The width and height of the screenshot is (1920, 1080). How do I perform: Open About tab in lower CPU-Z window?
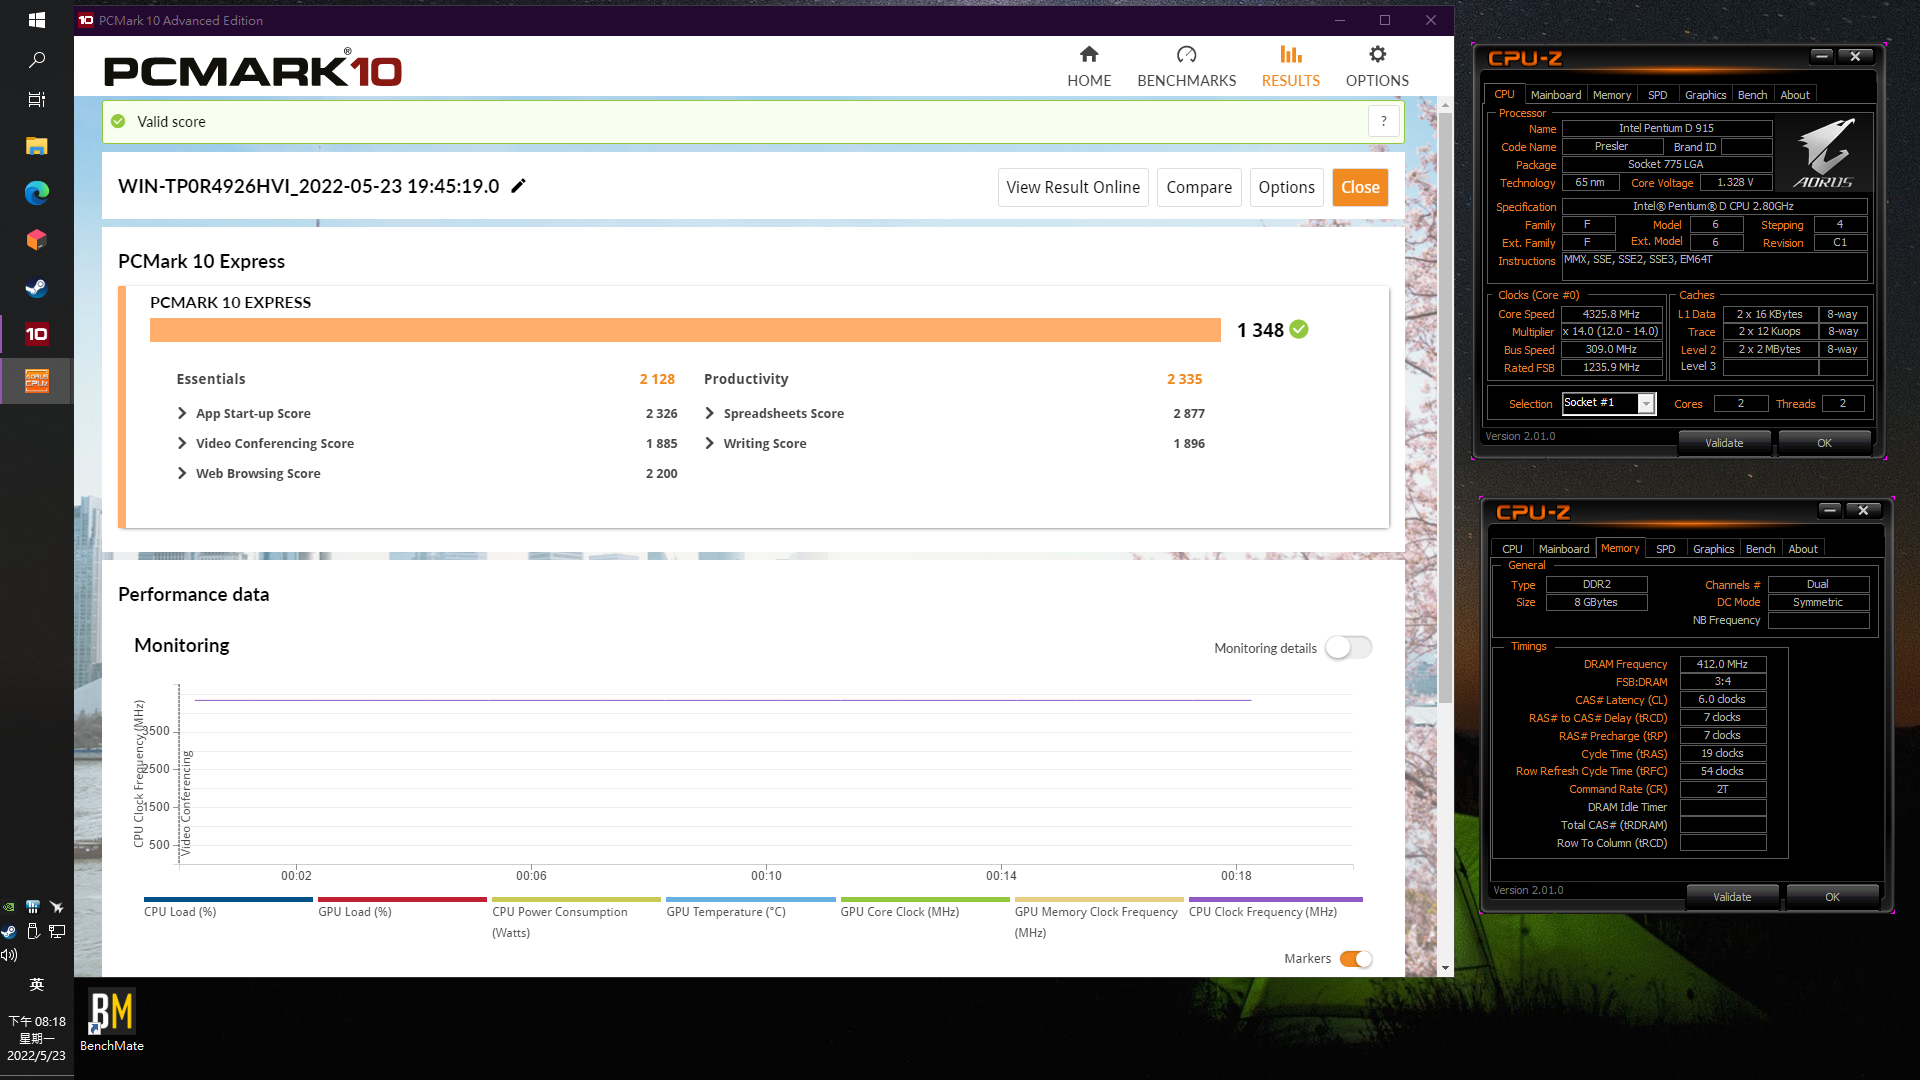click(1803, 549)
